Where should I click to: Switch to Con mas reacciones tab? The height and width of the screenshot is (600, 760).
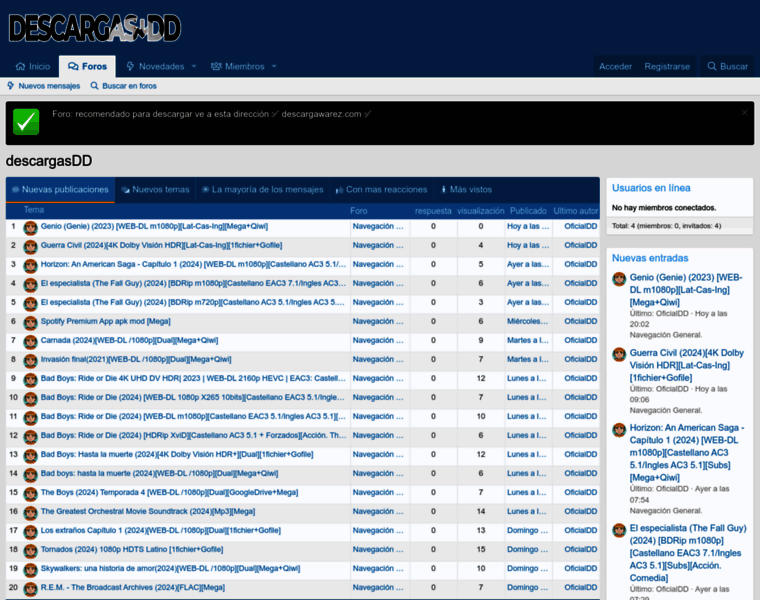point(381,189)
